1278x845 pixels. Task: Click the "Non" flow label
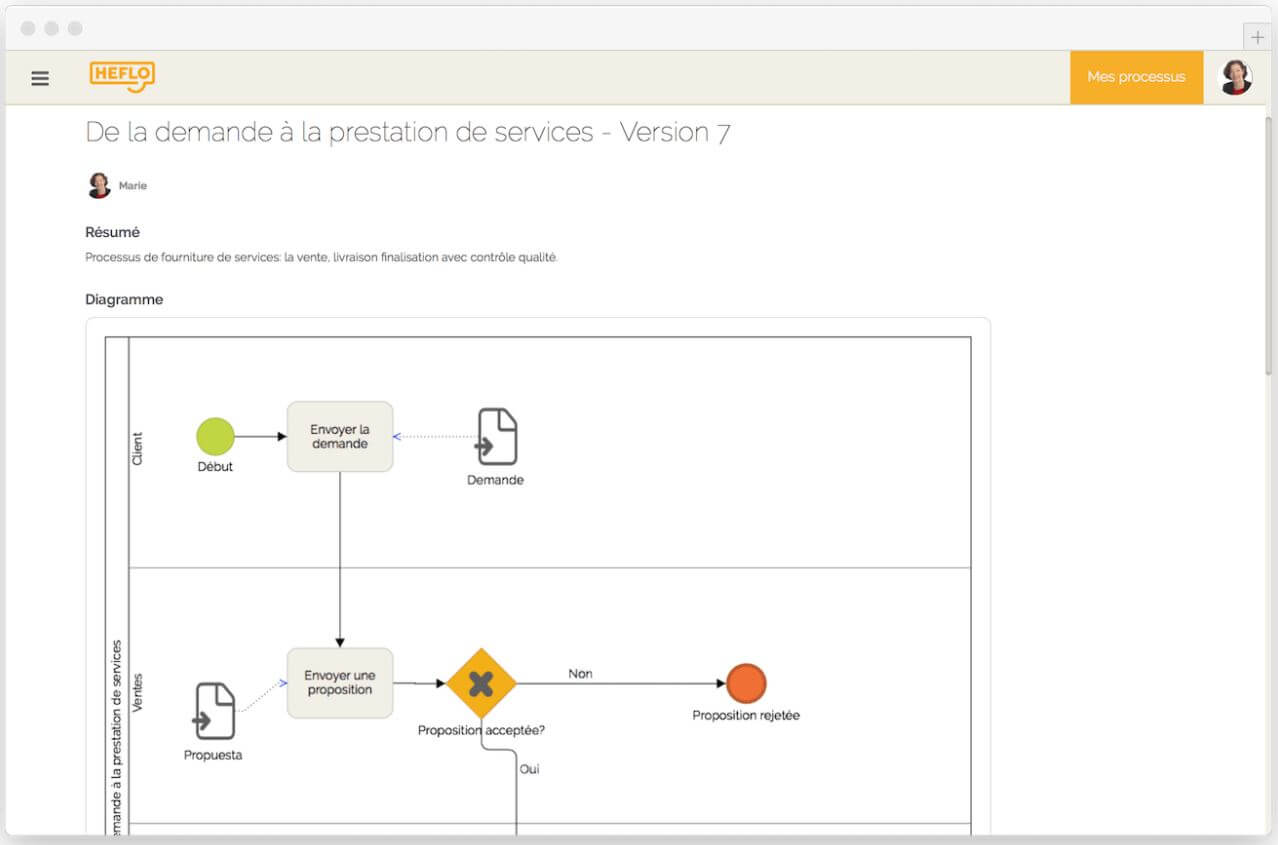click(x=580, y=674)
